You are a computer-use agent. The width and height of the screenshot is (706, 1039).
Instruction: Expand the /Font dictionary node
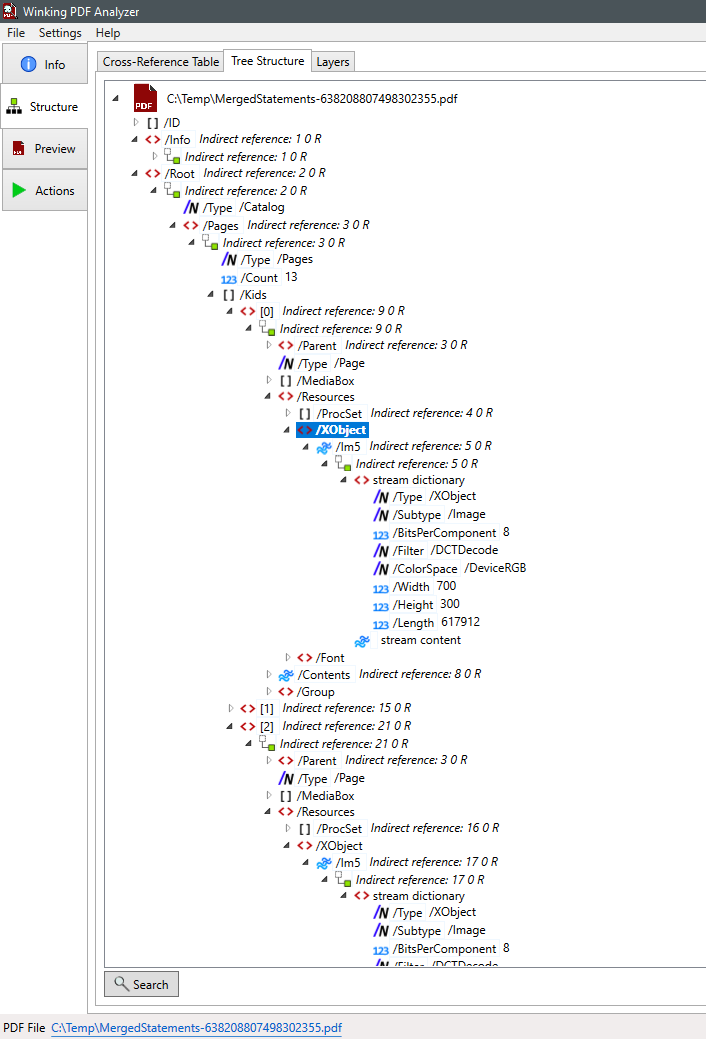coord(289,657)
